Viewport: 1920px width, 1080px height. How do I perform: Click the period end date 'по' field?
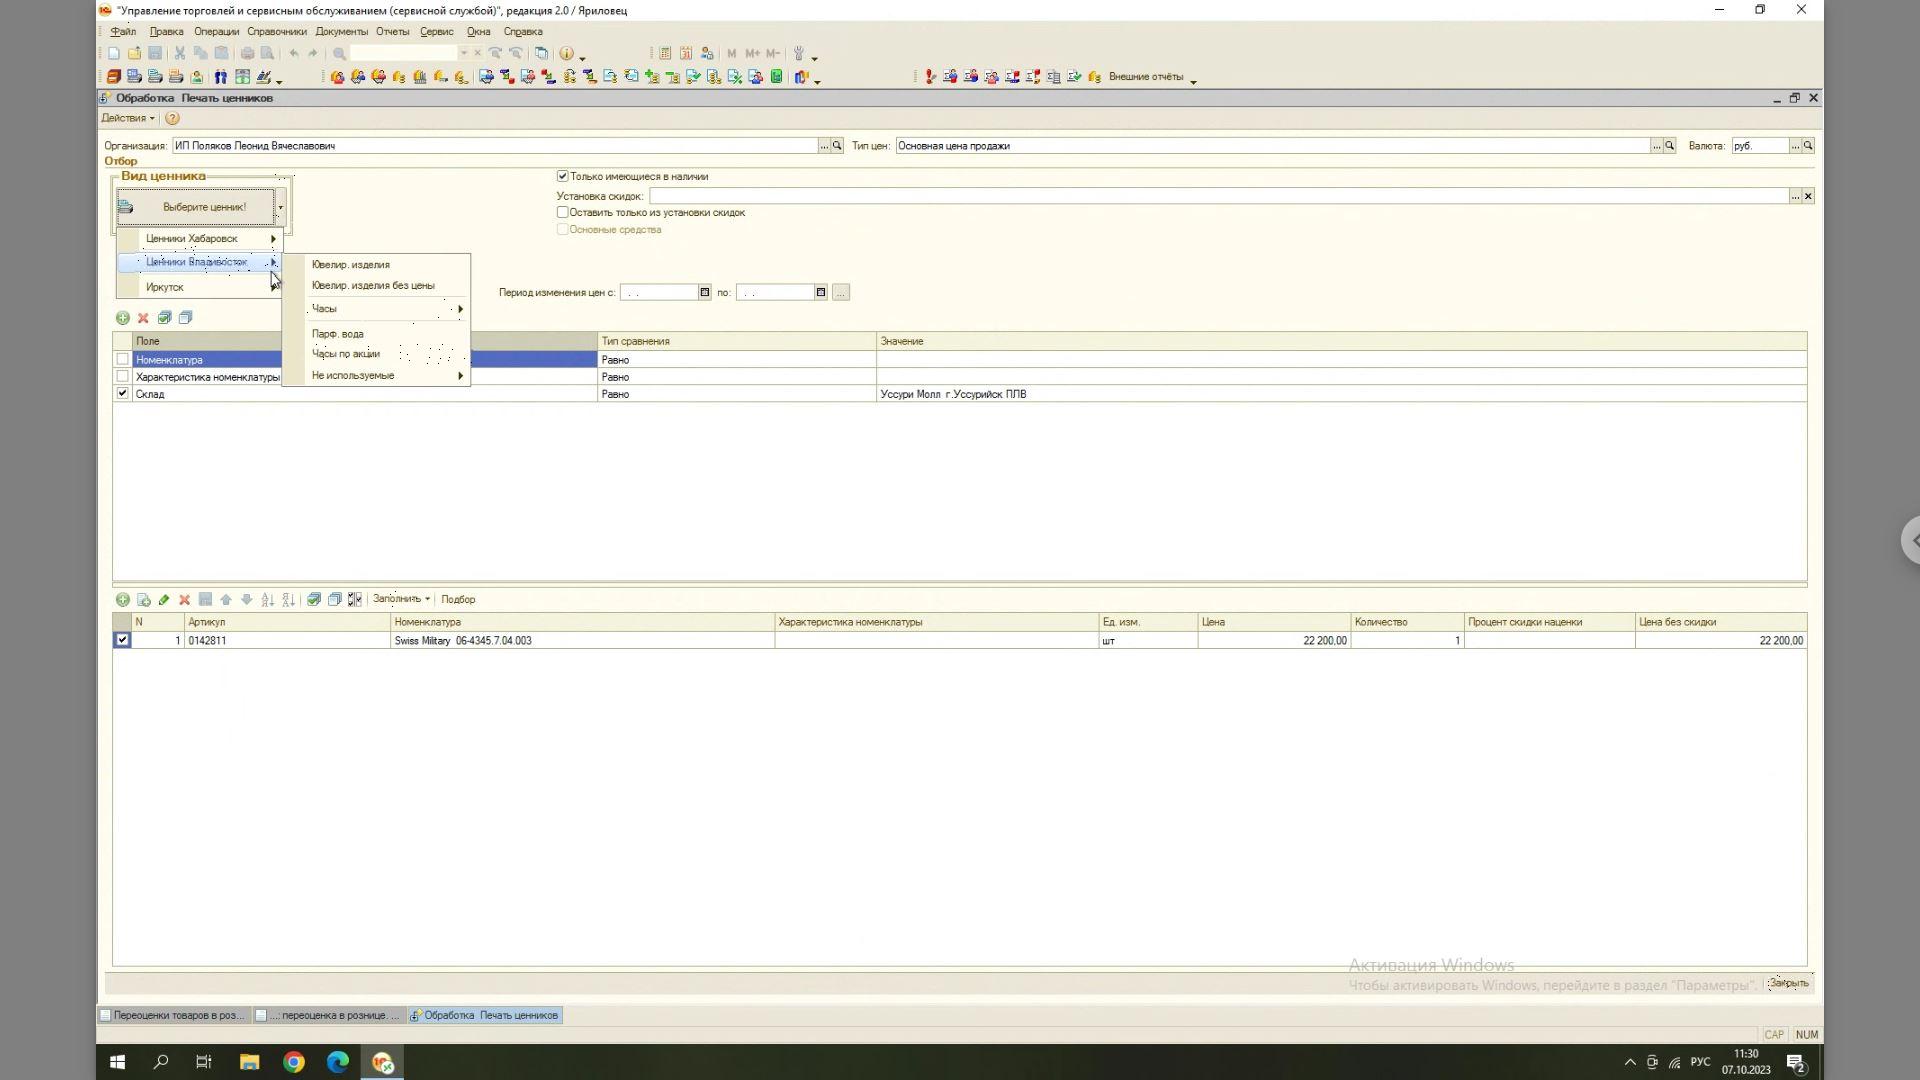click(x=775, y=293)
